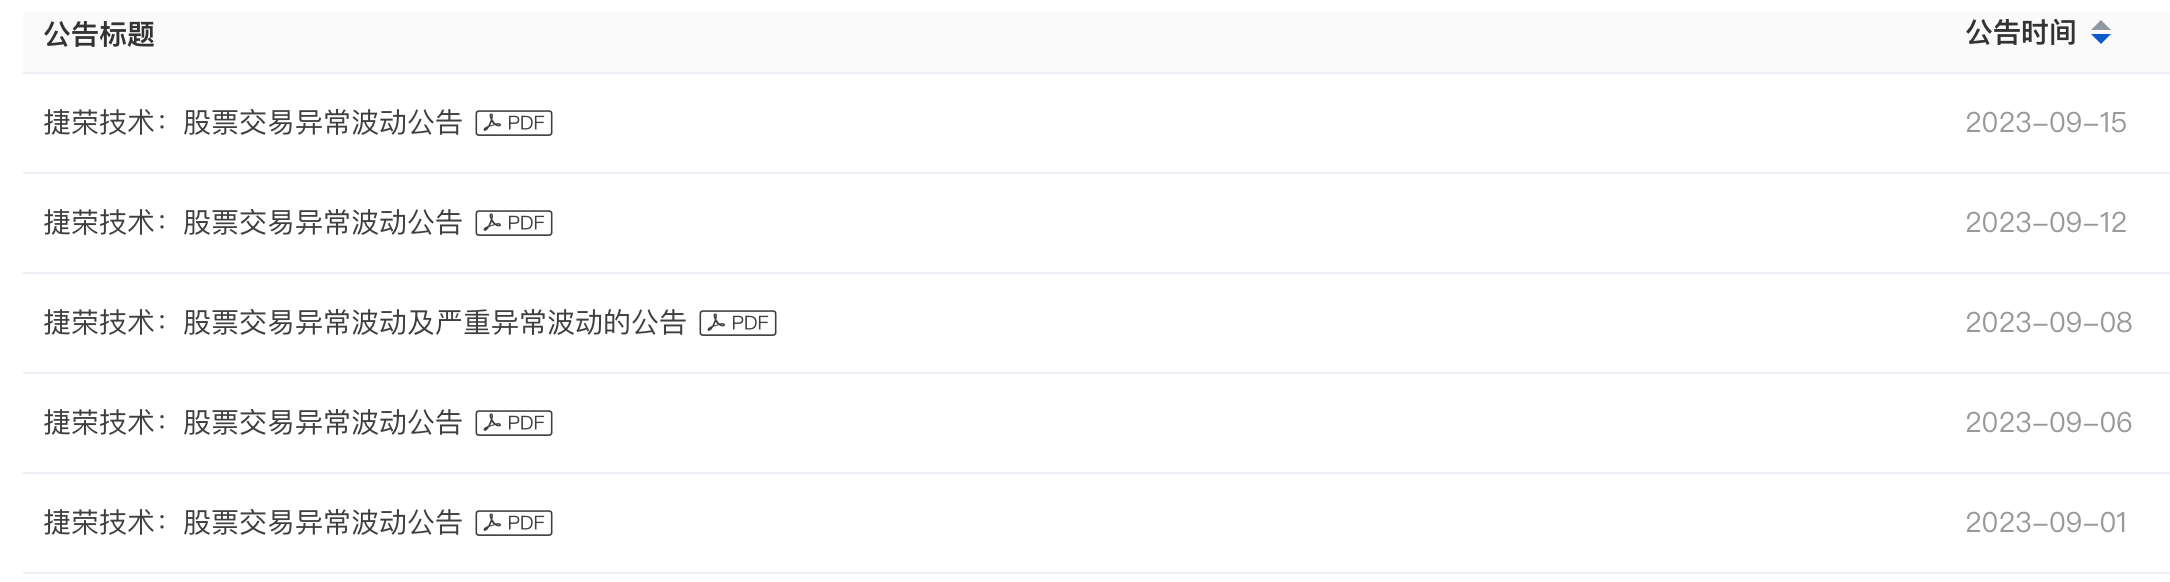
Task: Open the announcement title dated 2023-09-12
Action: pos(252,223)
